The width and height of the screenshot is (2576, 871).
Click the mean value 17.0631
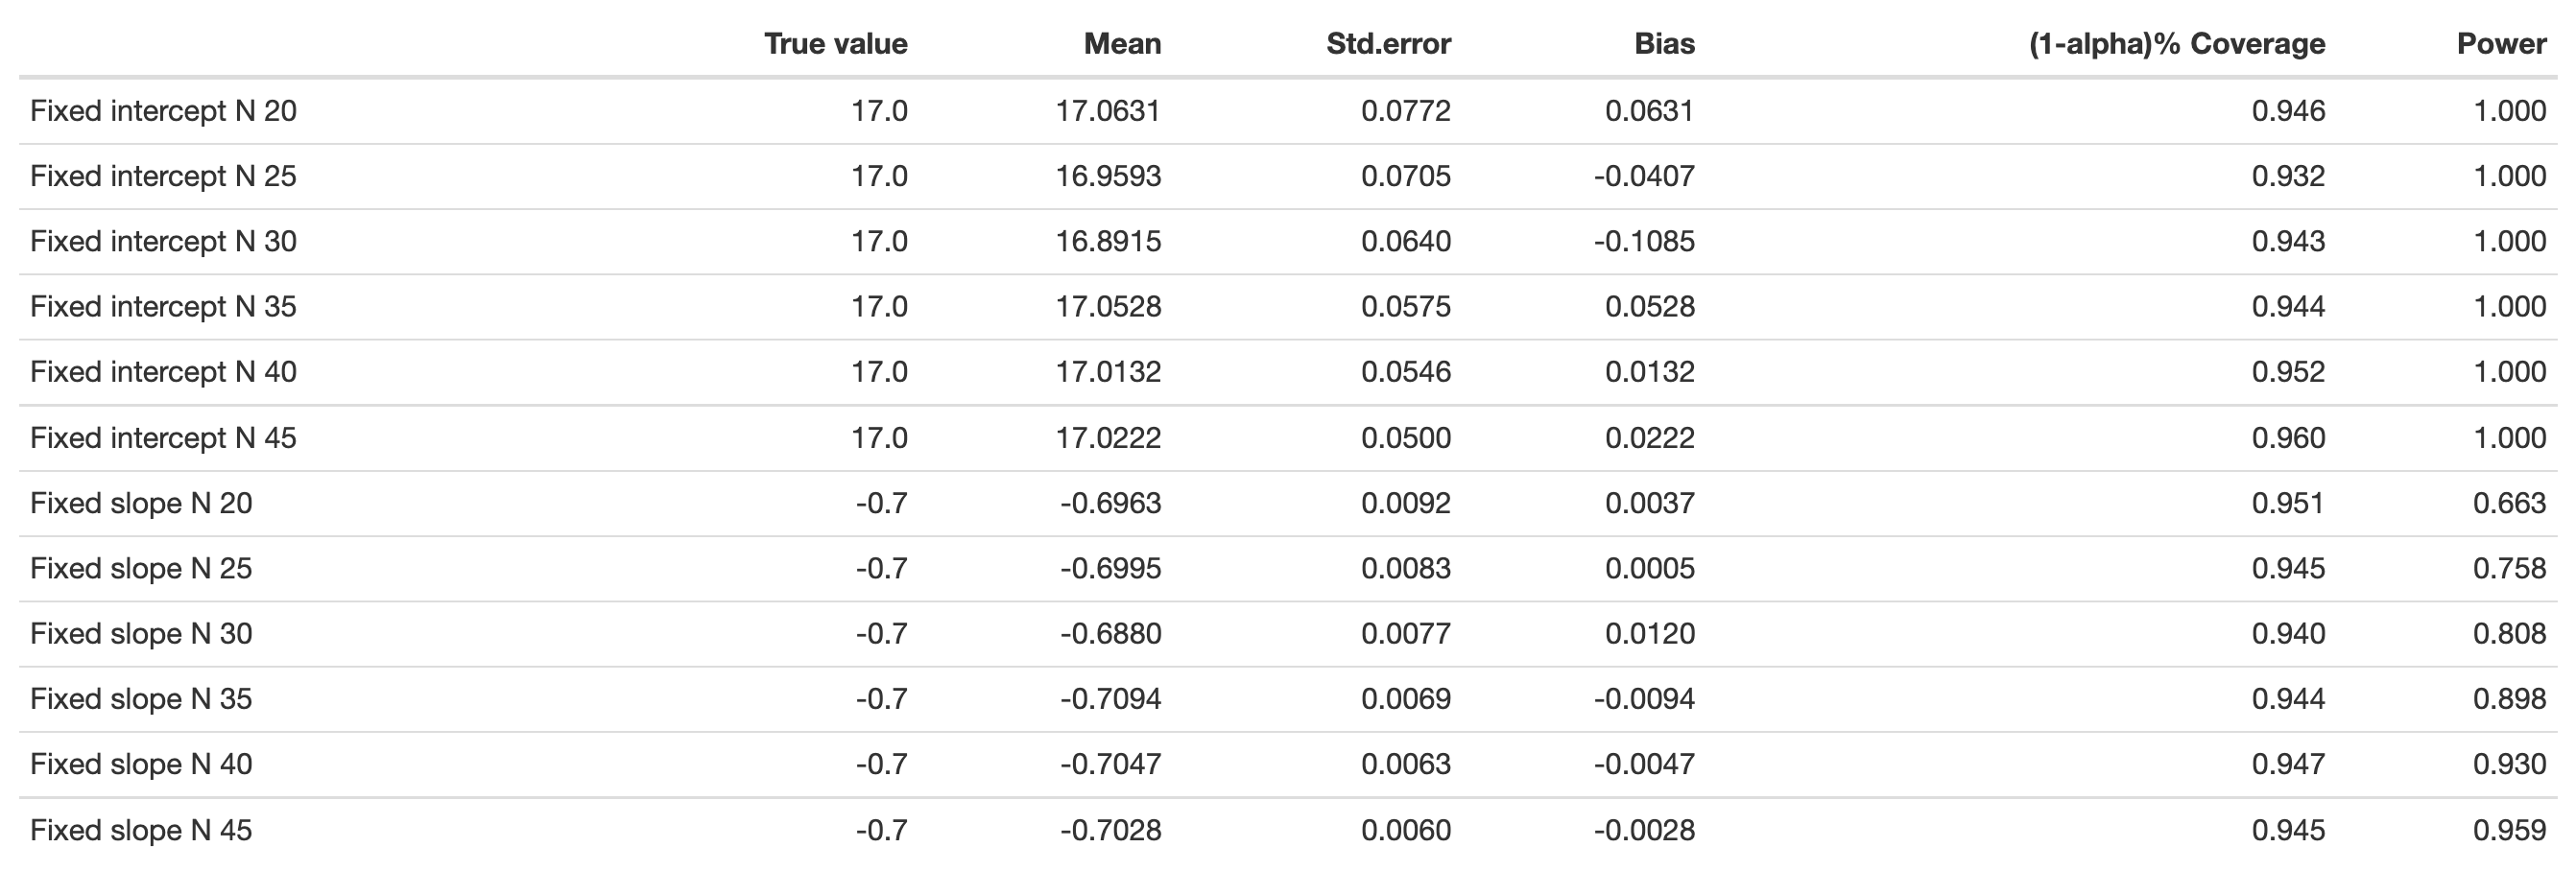coord(1108,111)
